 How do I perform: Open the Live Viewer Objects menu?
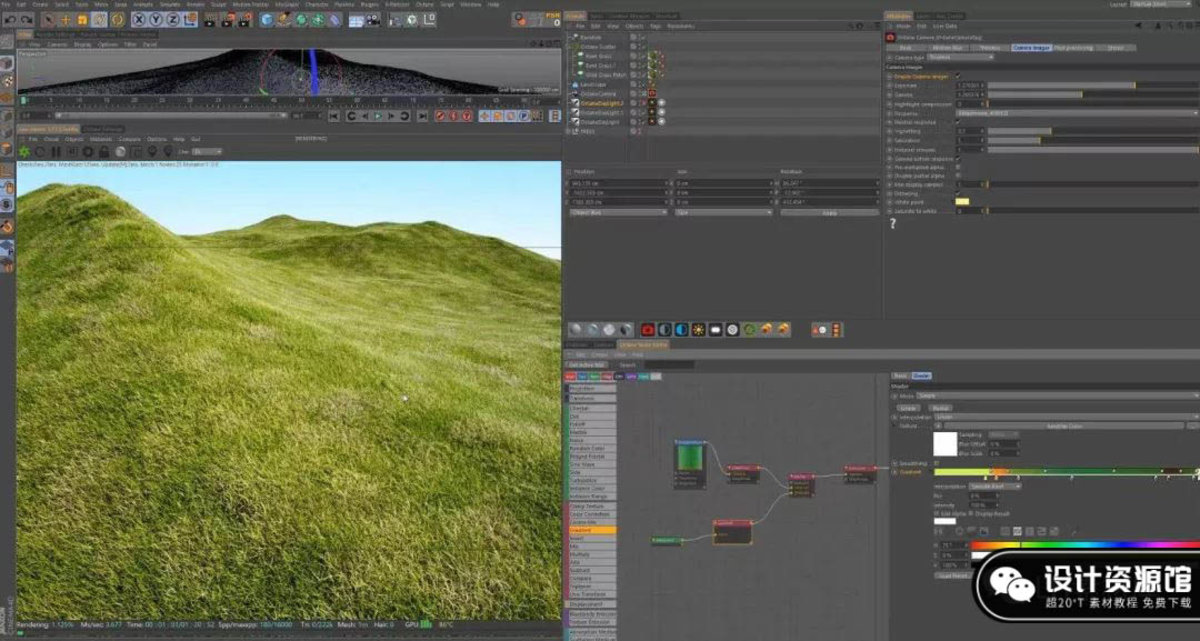pos(75,139)
